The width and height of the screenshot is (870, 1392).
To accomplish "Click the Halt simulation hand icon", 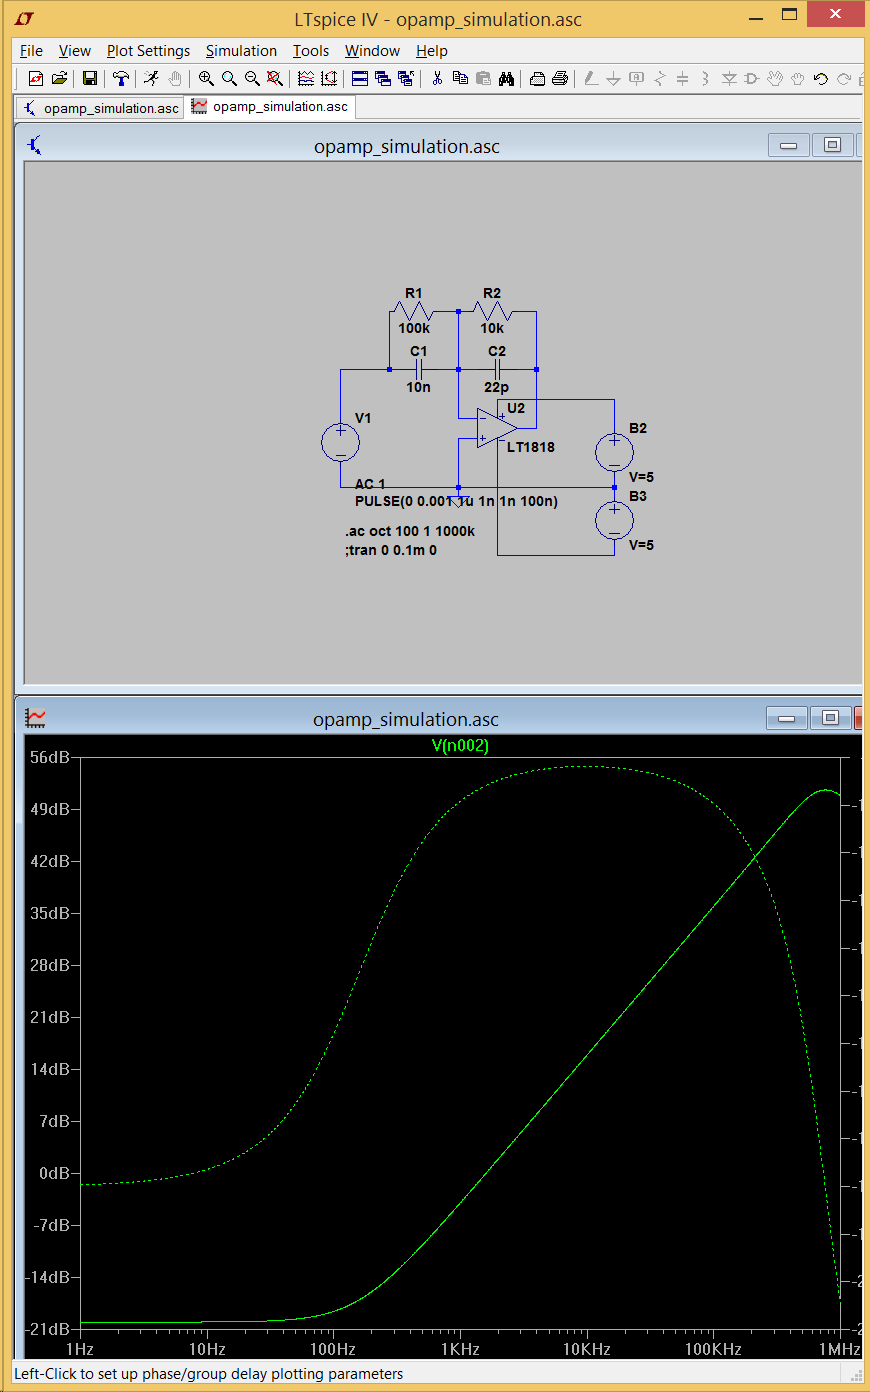I will click(175, 78).
